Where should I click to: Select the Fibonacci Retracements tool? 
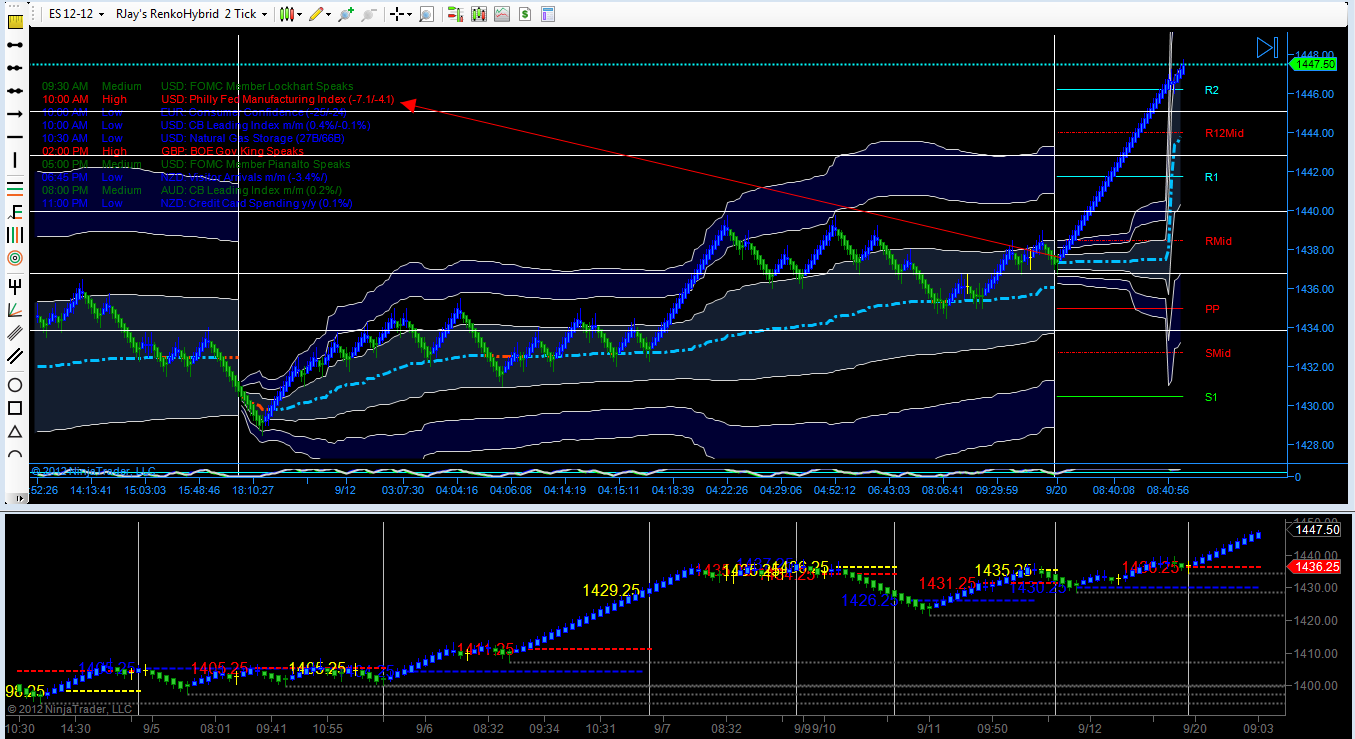click(x=15, y=187)
